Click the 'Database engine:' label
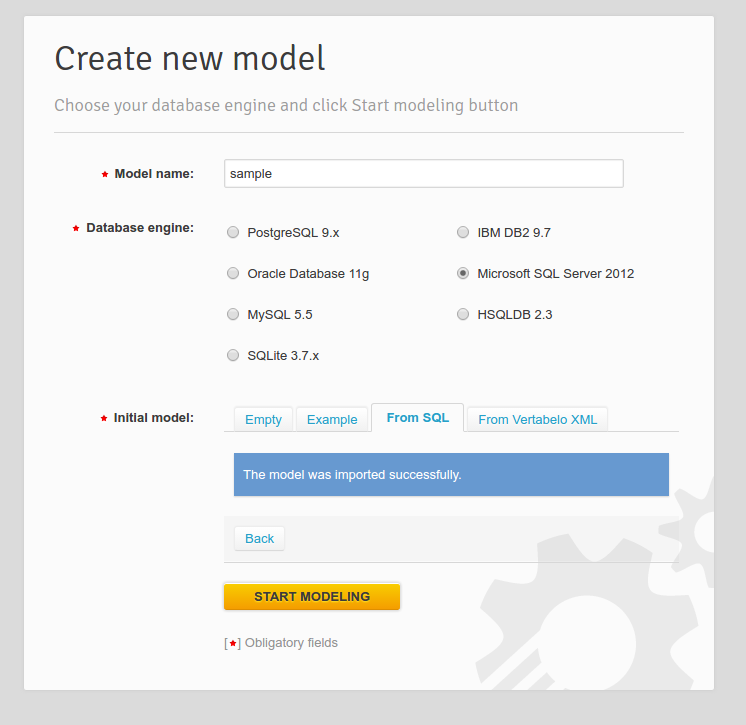This screenshot has width=746, height=725. tap(140, 228)
